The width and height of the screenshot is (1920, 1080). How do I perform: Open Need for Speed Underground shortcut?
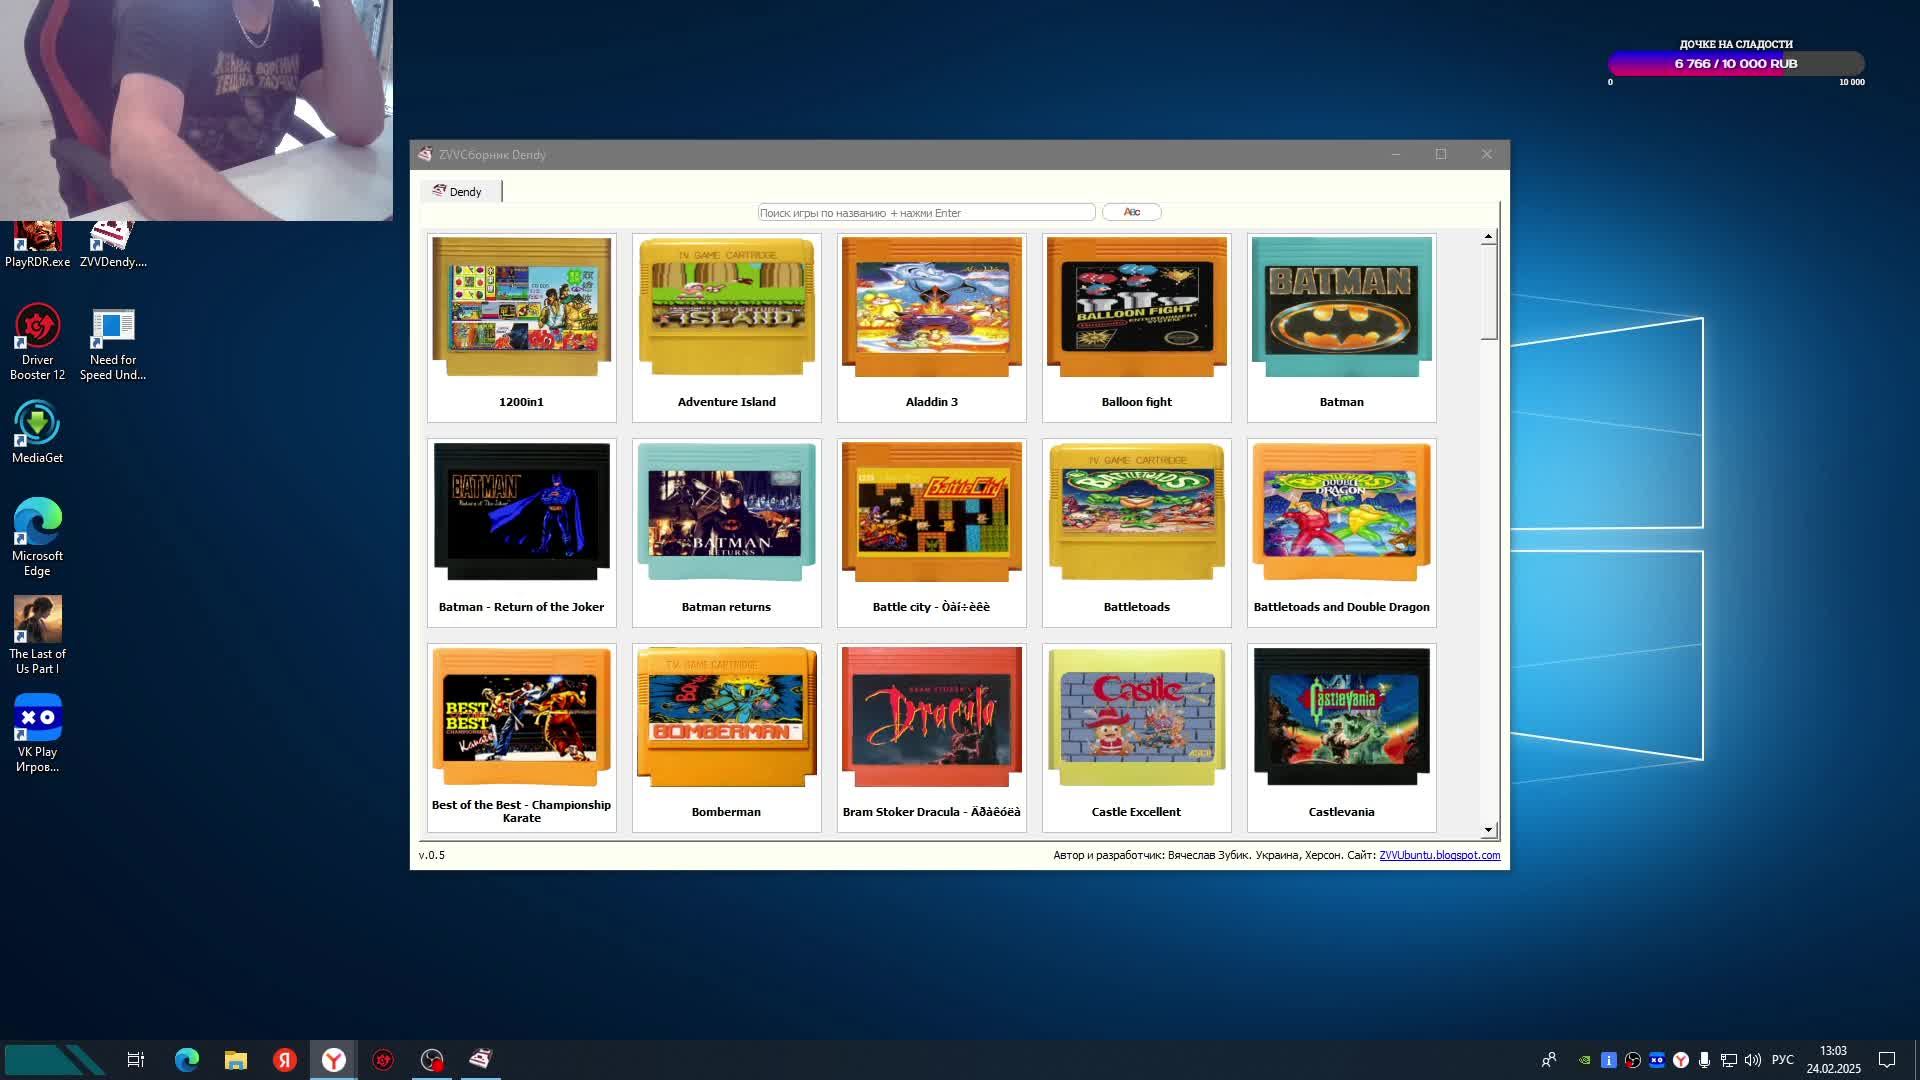(x=113, y=342)
